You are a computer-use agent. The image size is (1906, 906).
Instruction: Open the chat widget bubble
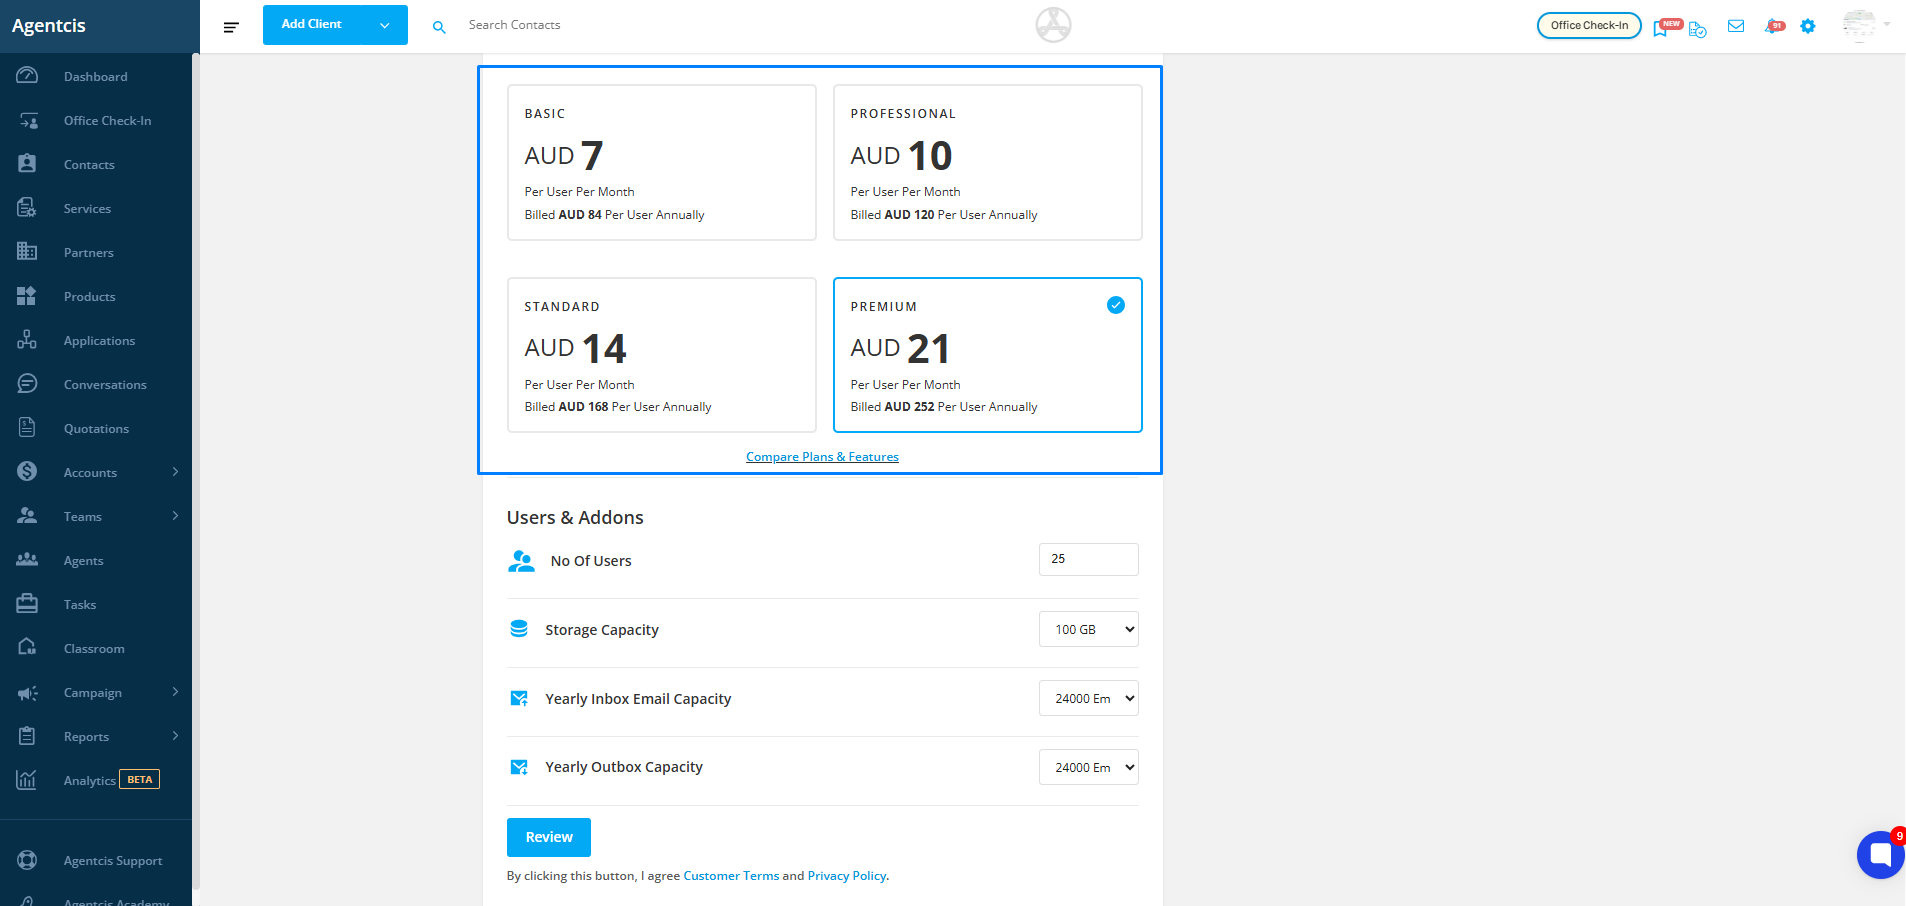click(x=1881, y=855)
